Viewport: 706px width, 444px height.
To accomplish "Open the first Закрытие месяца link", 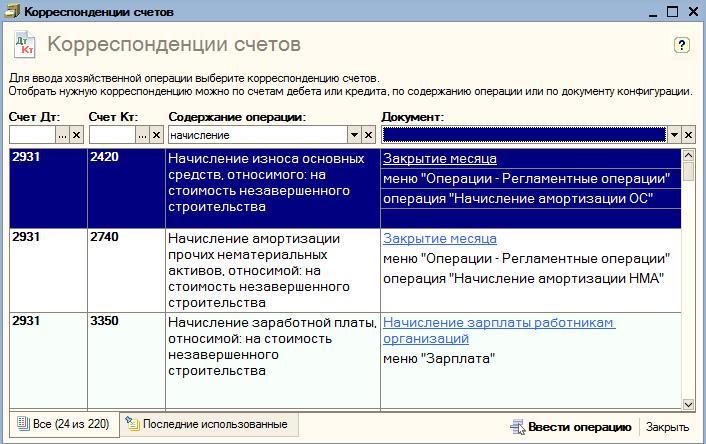I will (x=440, y=159).
